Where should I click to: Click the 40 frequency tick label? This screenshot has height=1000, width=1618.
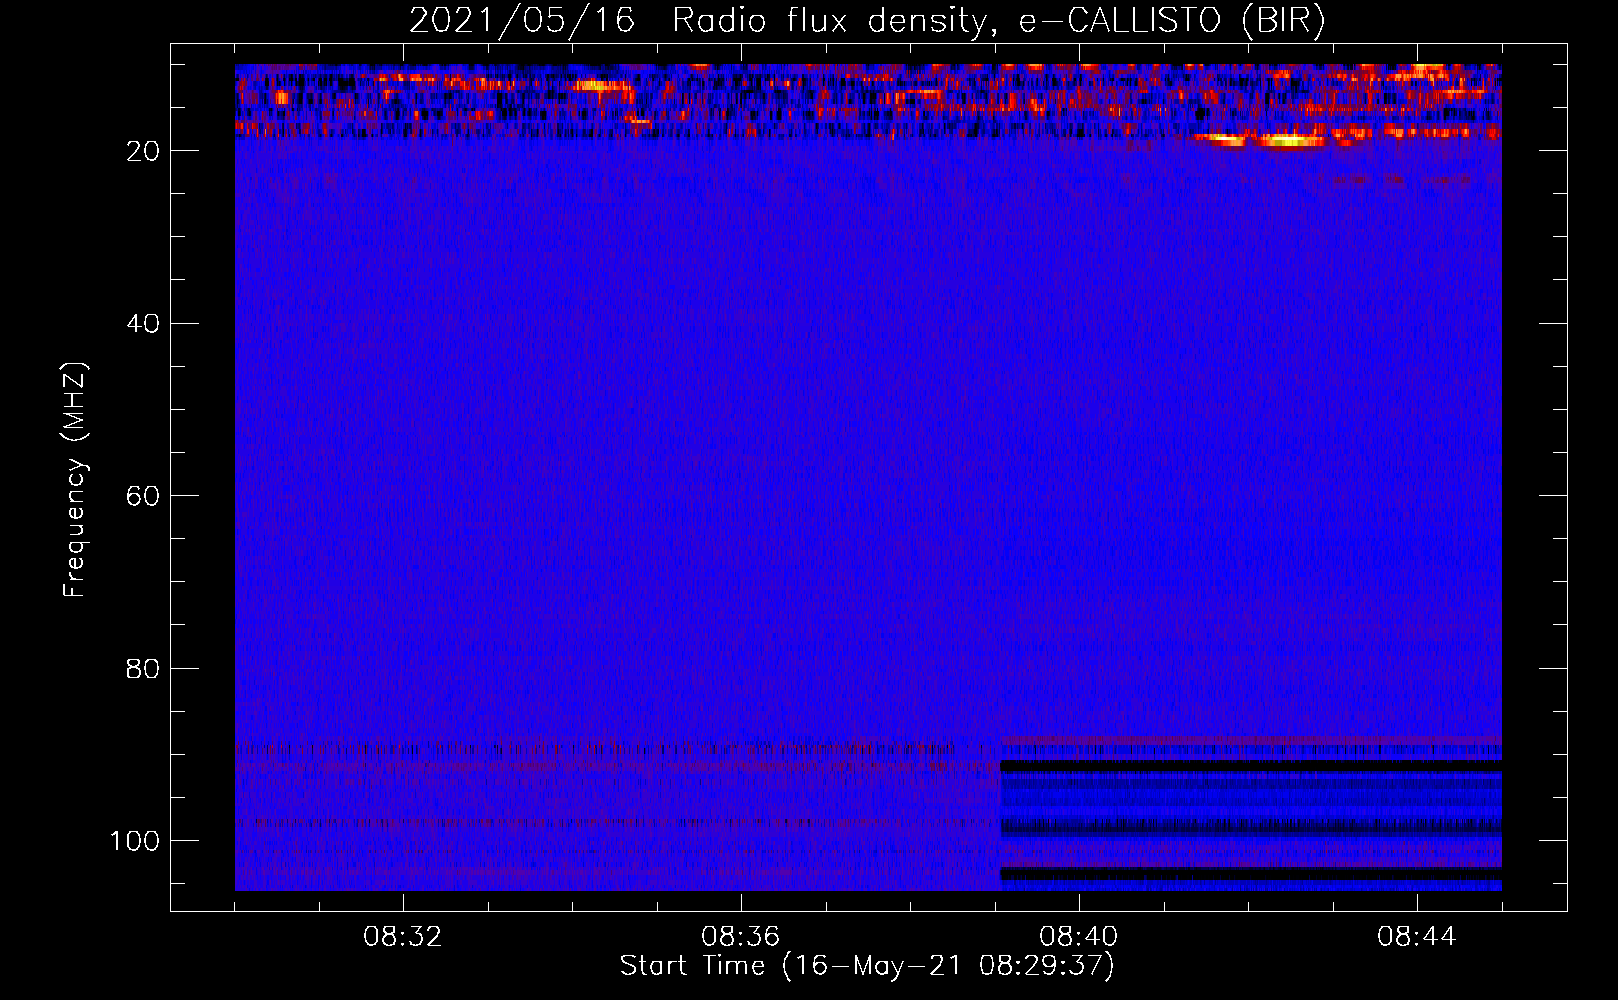[143, 324]
